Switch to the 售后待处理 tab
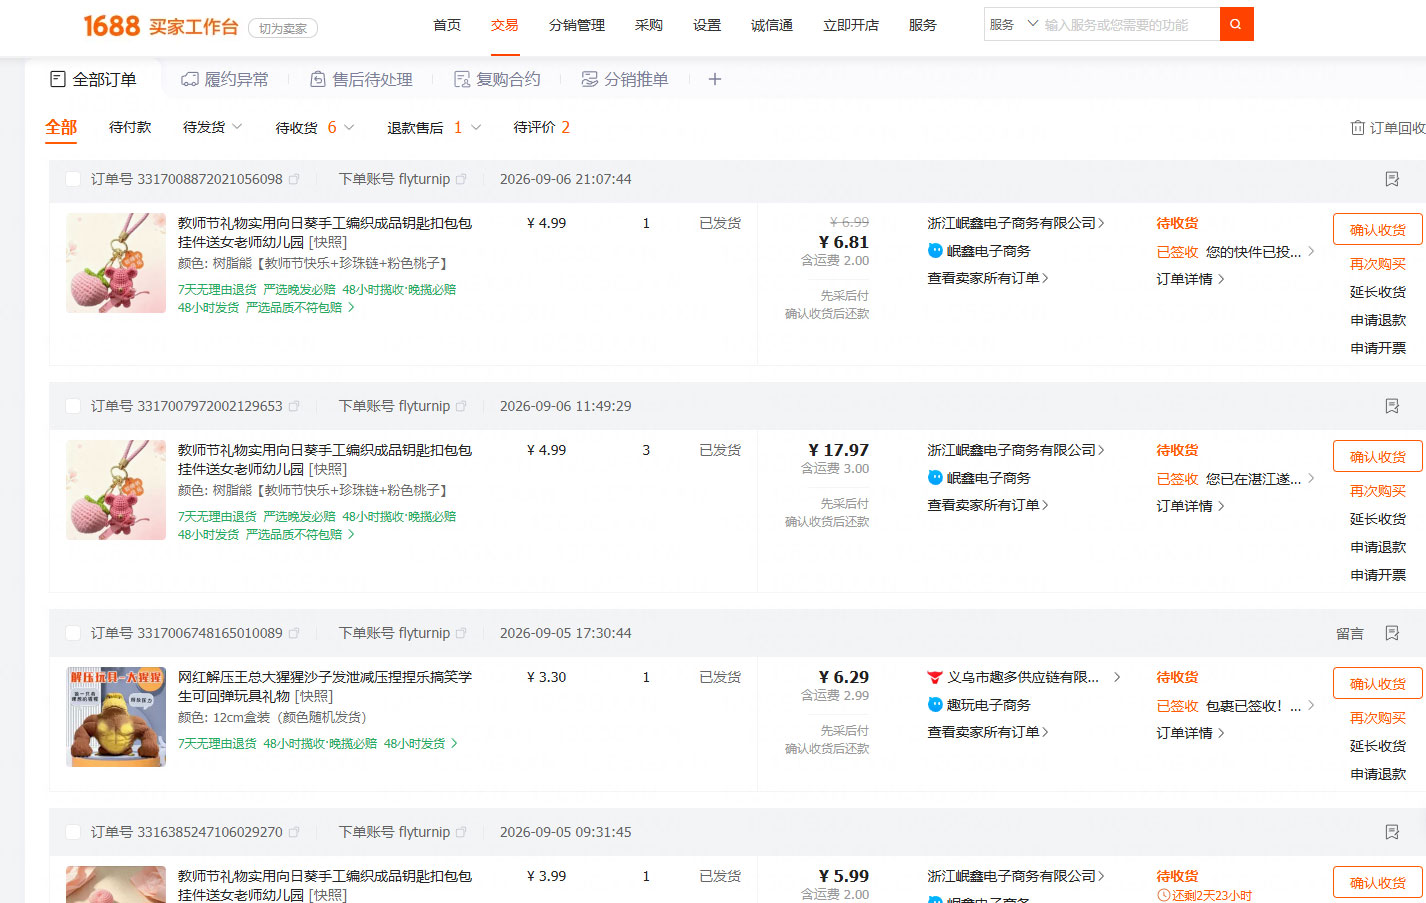 pyautogui.click(x=361, y=79)
